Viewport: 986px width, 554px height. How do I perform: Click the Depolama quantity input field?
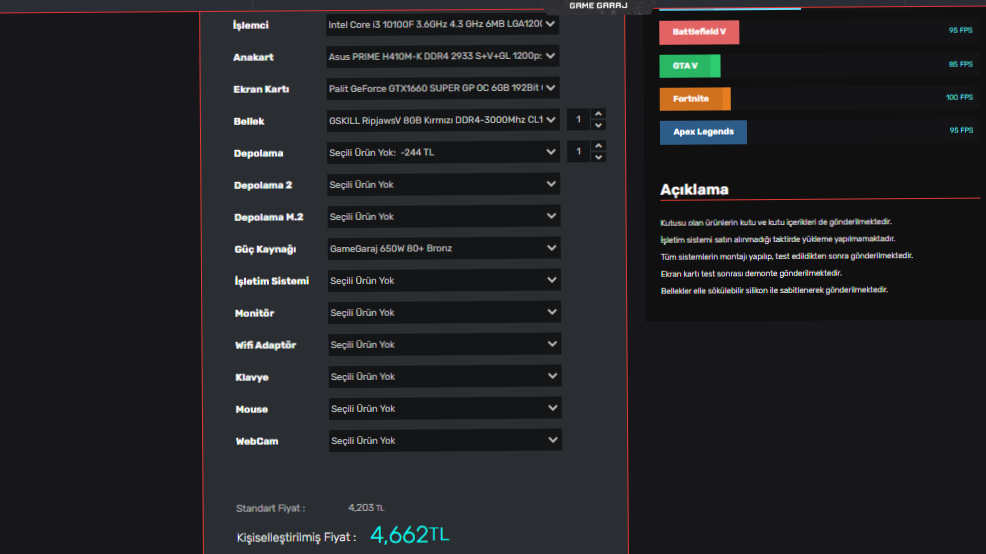tap(579, 152)
